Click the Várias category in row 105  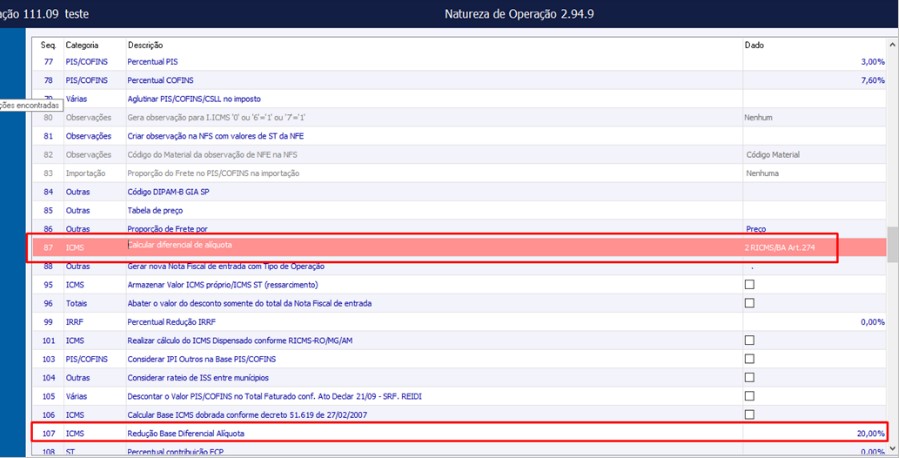(x=76, y=396)
